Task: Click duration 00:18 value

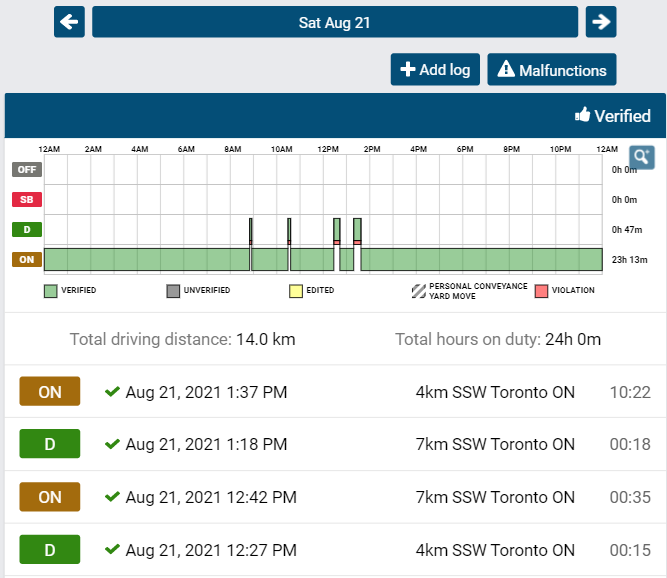Action: [630, 444]
